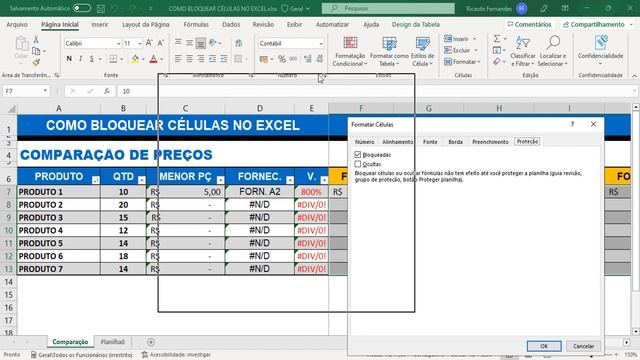Click the Format Painter brush icon
The width and height of the screenshot is (640, 360).
pyautogui.click(x=36, y=62)
